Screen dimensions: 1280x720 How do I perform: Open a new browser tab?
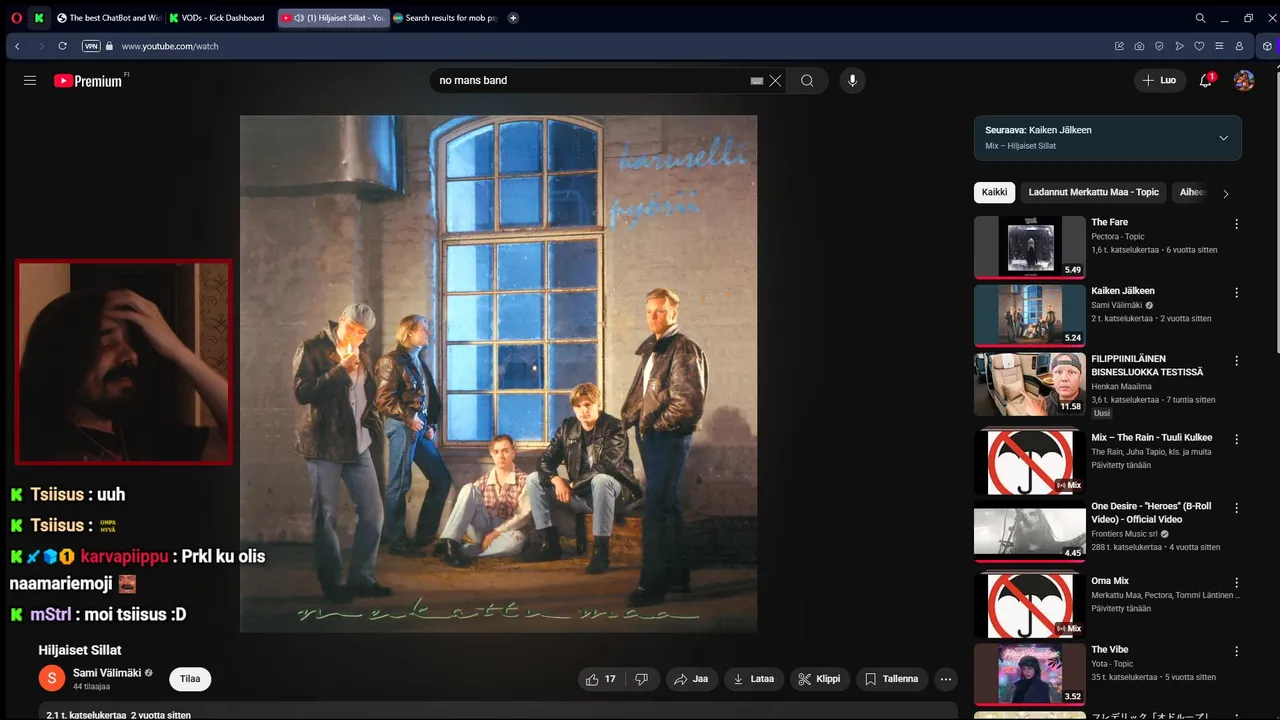[513, 18]
